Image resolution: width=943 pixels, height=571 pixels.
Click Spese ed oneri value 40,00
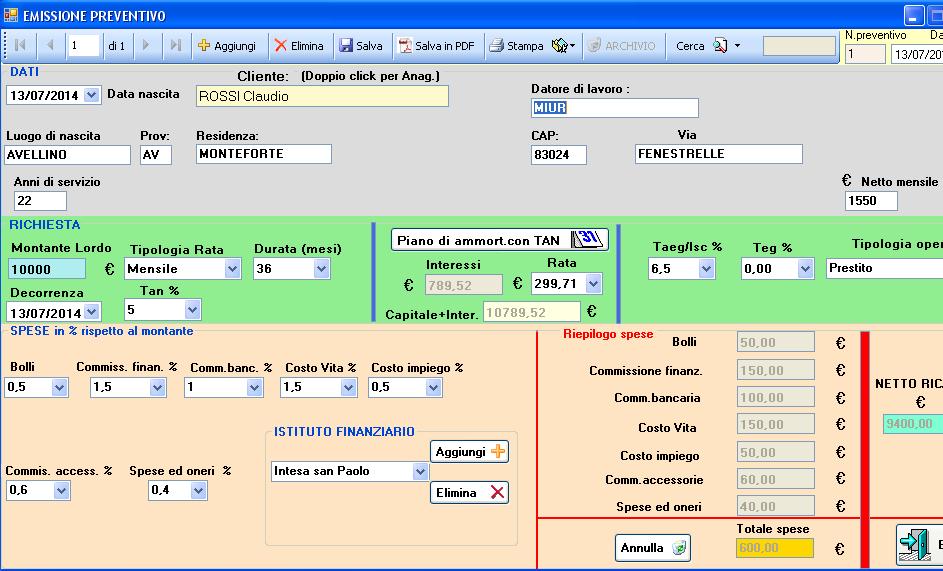coord(775,506)
